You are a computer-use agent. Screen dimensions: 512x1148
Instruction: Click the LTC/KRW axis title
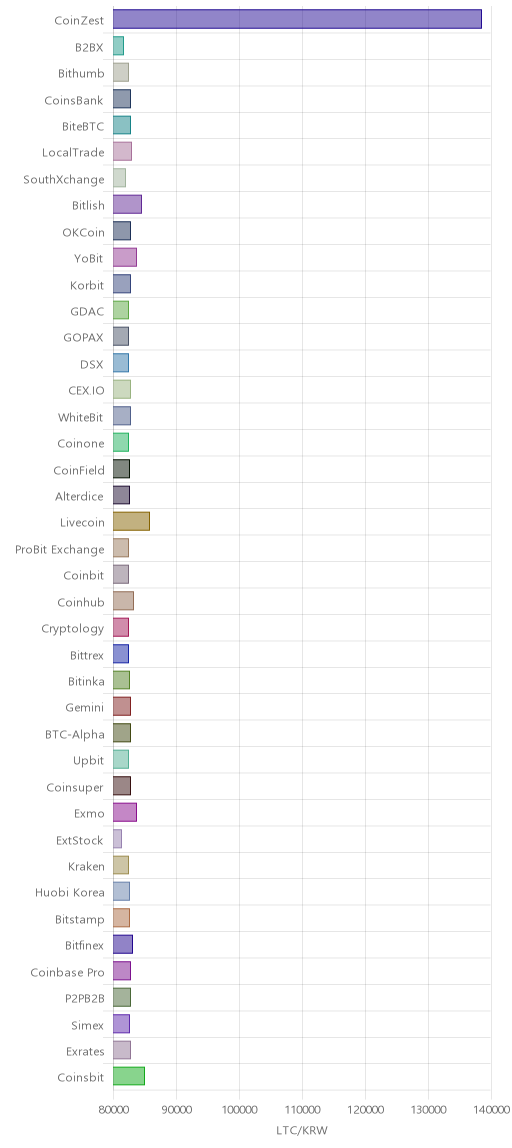[302, 1130]
